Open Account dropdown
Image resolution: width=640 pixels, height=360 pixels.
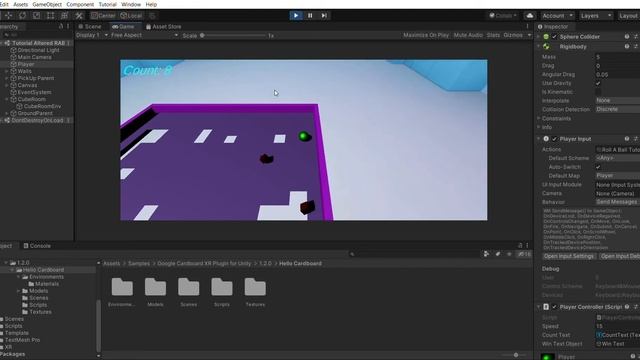point(557,16)
